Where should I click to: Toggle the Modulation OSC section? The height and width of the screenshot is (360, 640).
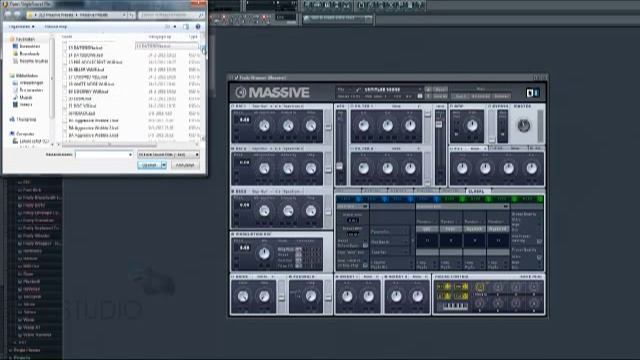click(233, 235)
